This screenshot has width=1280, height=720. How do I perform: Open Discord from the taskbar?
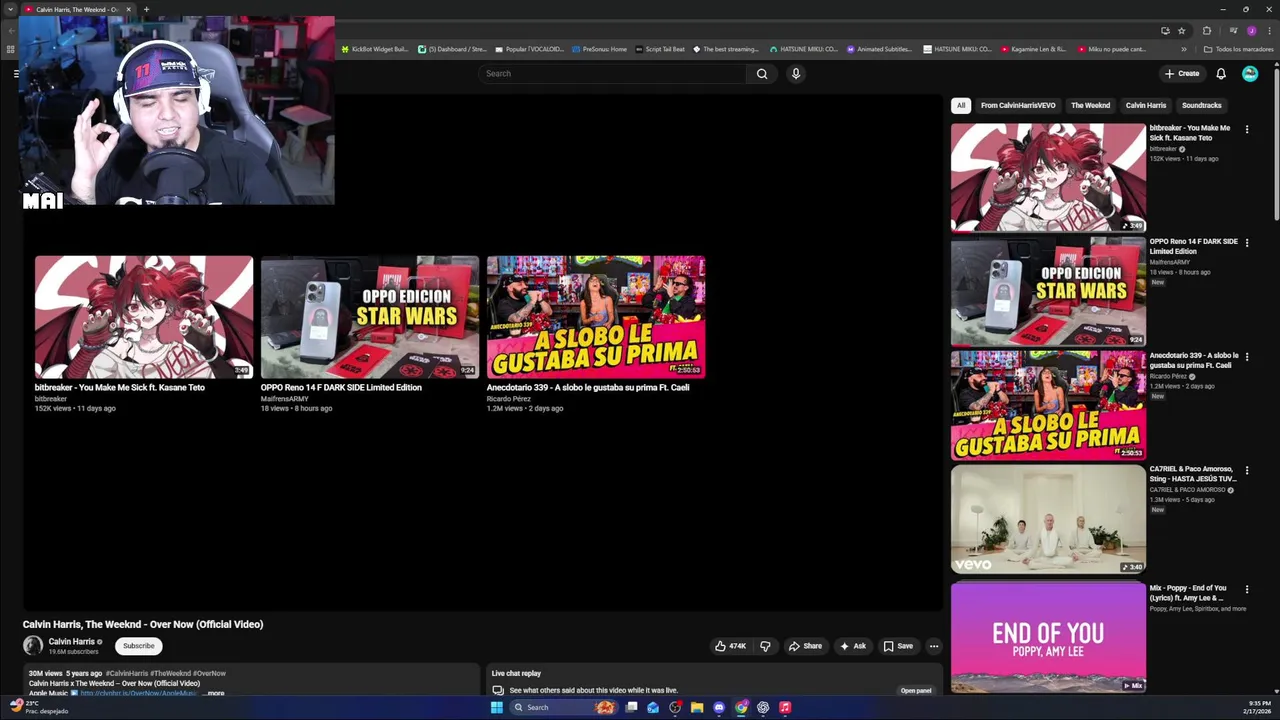(719, 707)
